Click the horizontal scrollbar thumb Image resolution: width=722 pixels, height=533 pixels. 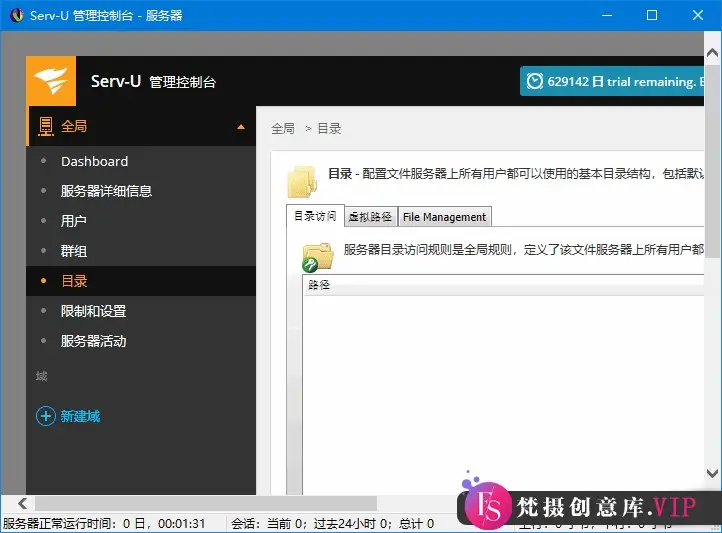206,504
